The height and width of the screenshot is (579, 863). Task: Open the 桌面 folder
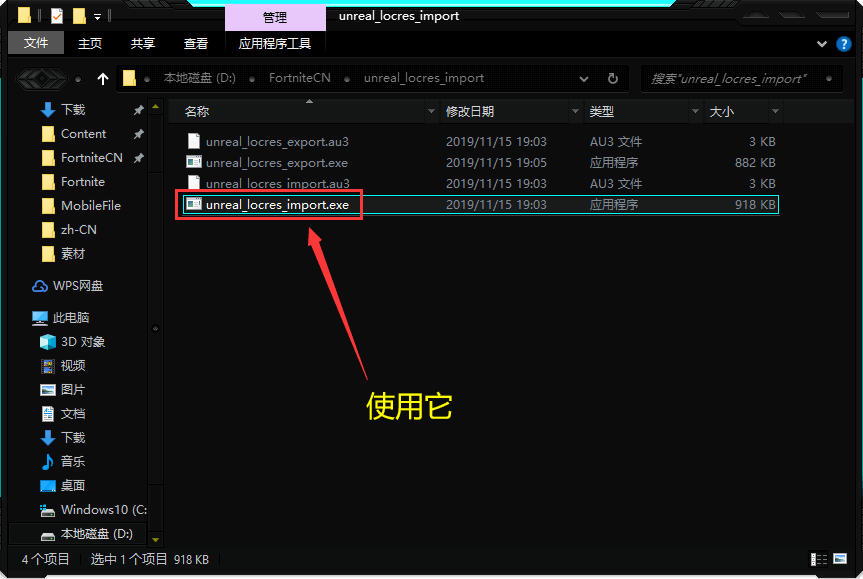(73, 485)
